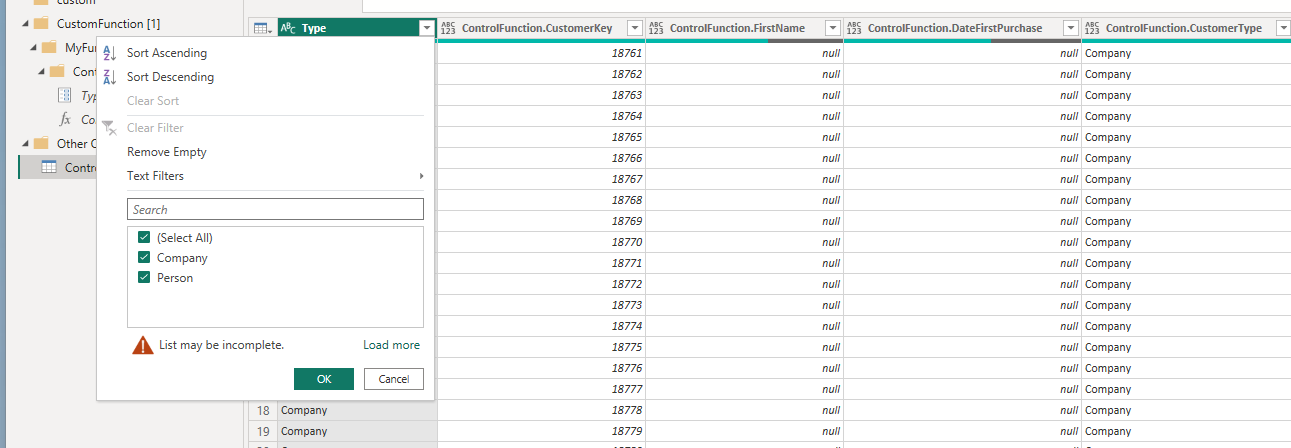Uncheck the Person filter value
The image size is (1291, 448).
point(144,278)
